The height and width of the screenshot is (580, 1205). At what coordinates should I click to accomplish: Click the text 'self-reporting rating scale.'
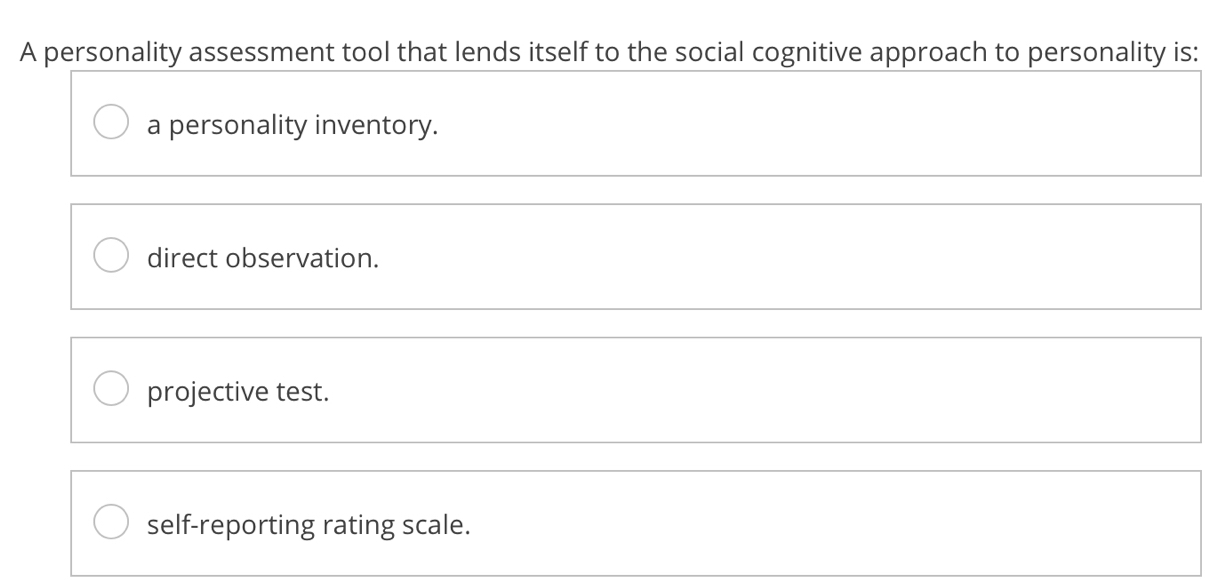click(308, 523)
